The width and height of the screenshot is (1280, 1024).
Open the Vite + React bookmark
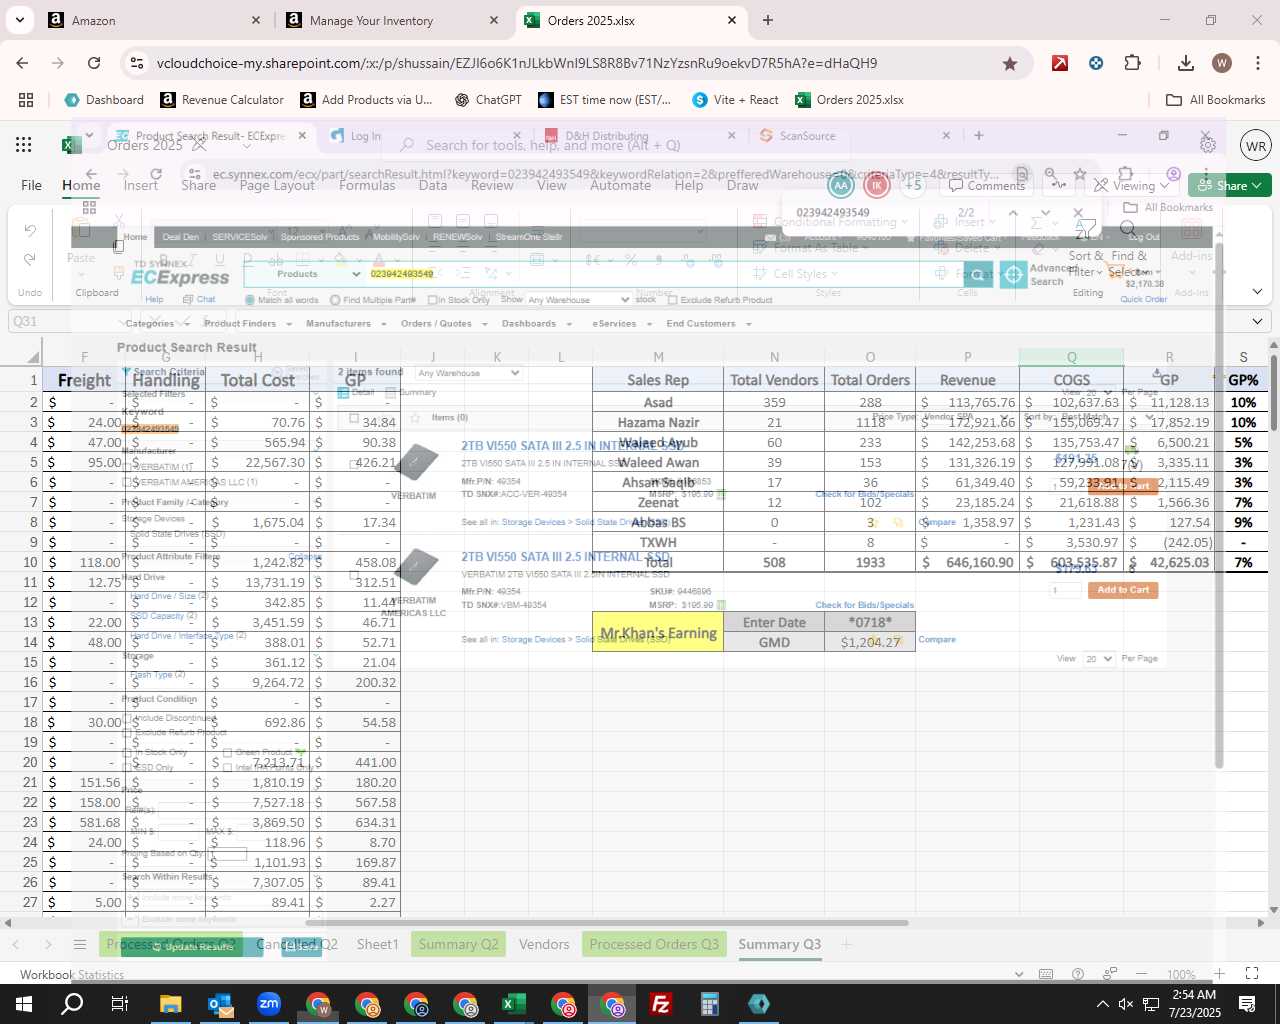[735, 100]
